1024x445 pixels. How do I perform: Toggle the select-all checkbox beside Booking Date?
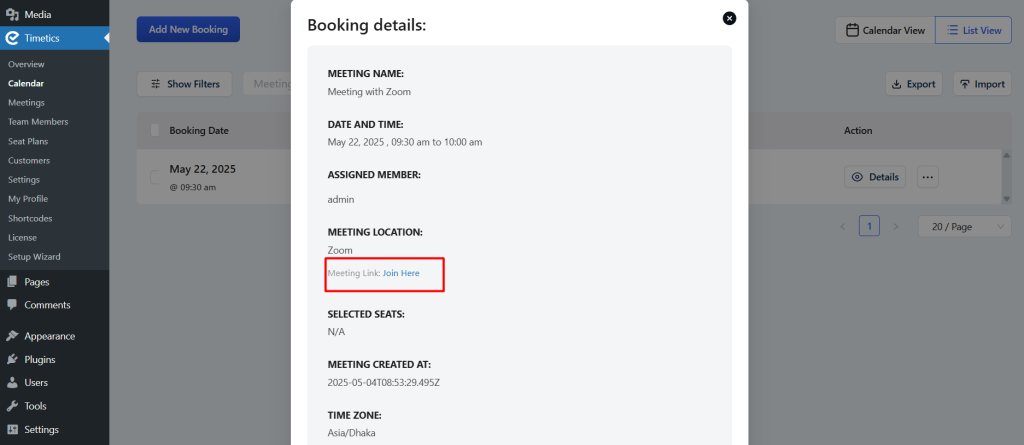point(155,130)
